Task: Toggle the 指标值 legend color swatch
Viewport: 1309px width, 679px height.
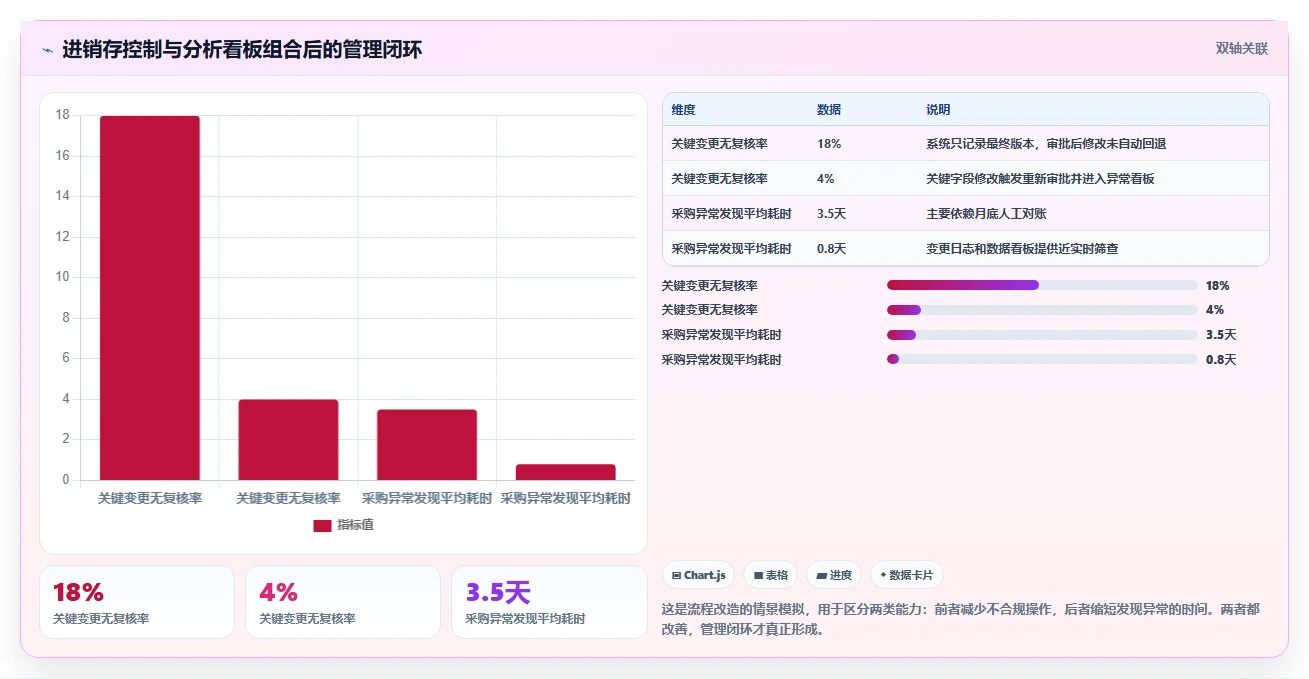Action: pos(322,525)
